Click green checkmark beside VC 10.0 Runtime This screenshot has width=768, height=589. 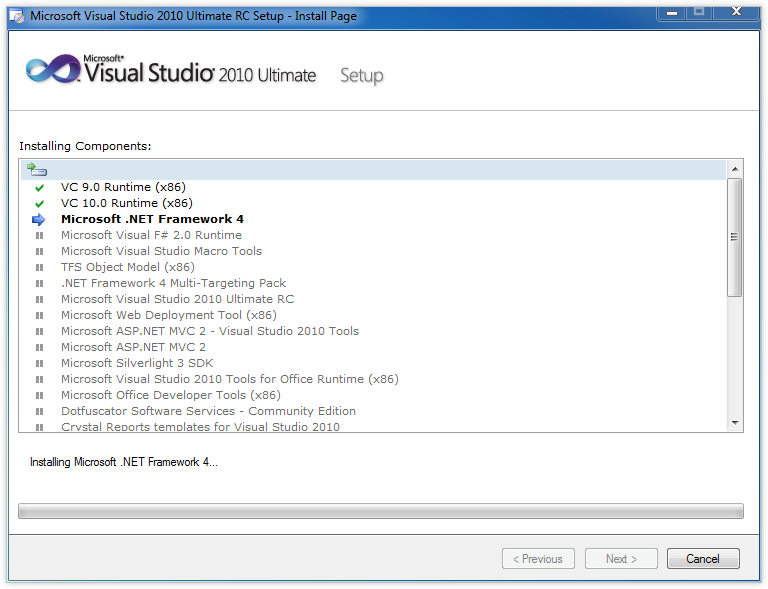point(39,204)
